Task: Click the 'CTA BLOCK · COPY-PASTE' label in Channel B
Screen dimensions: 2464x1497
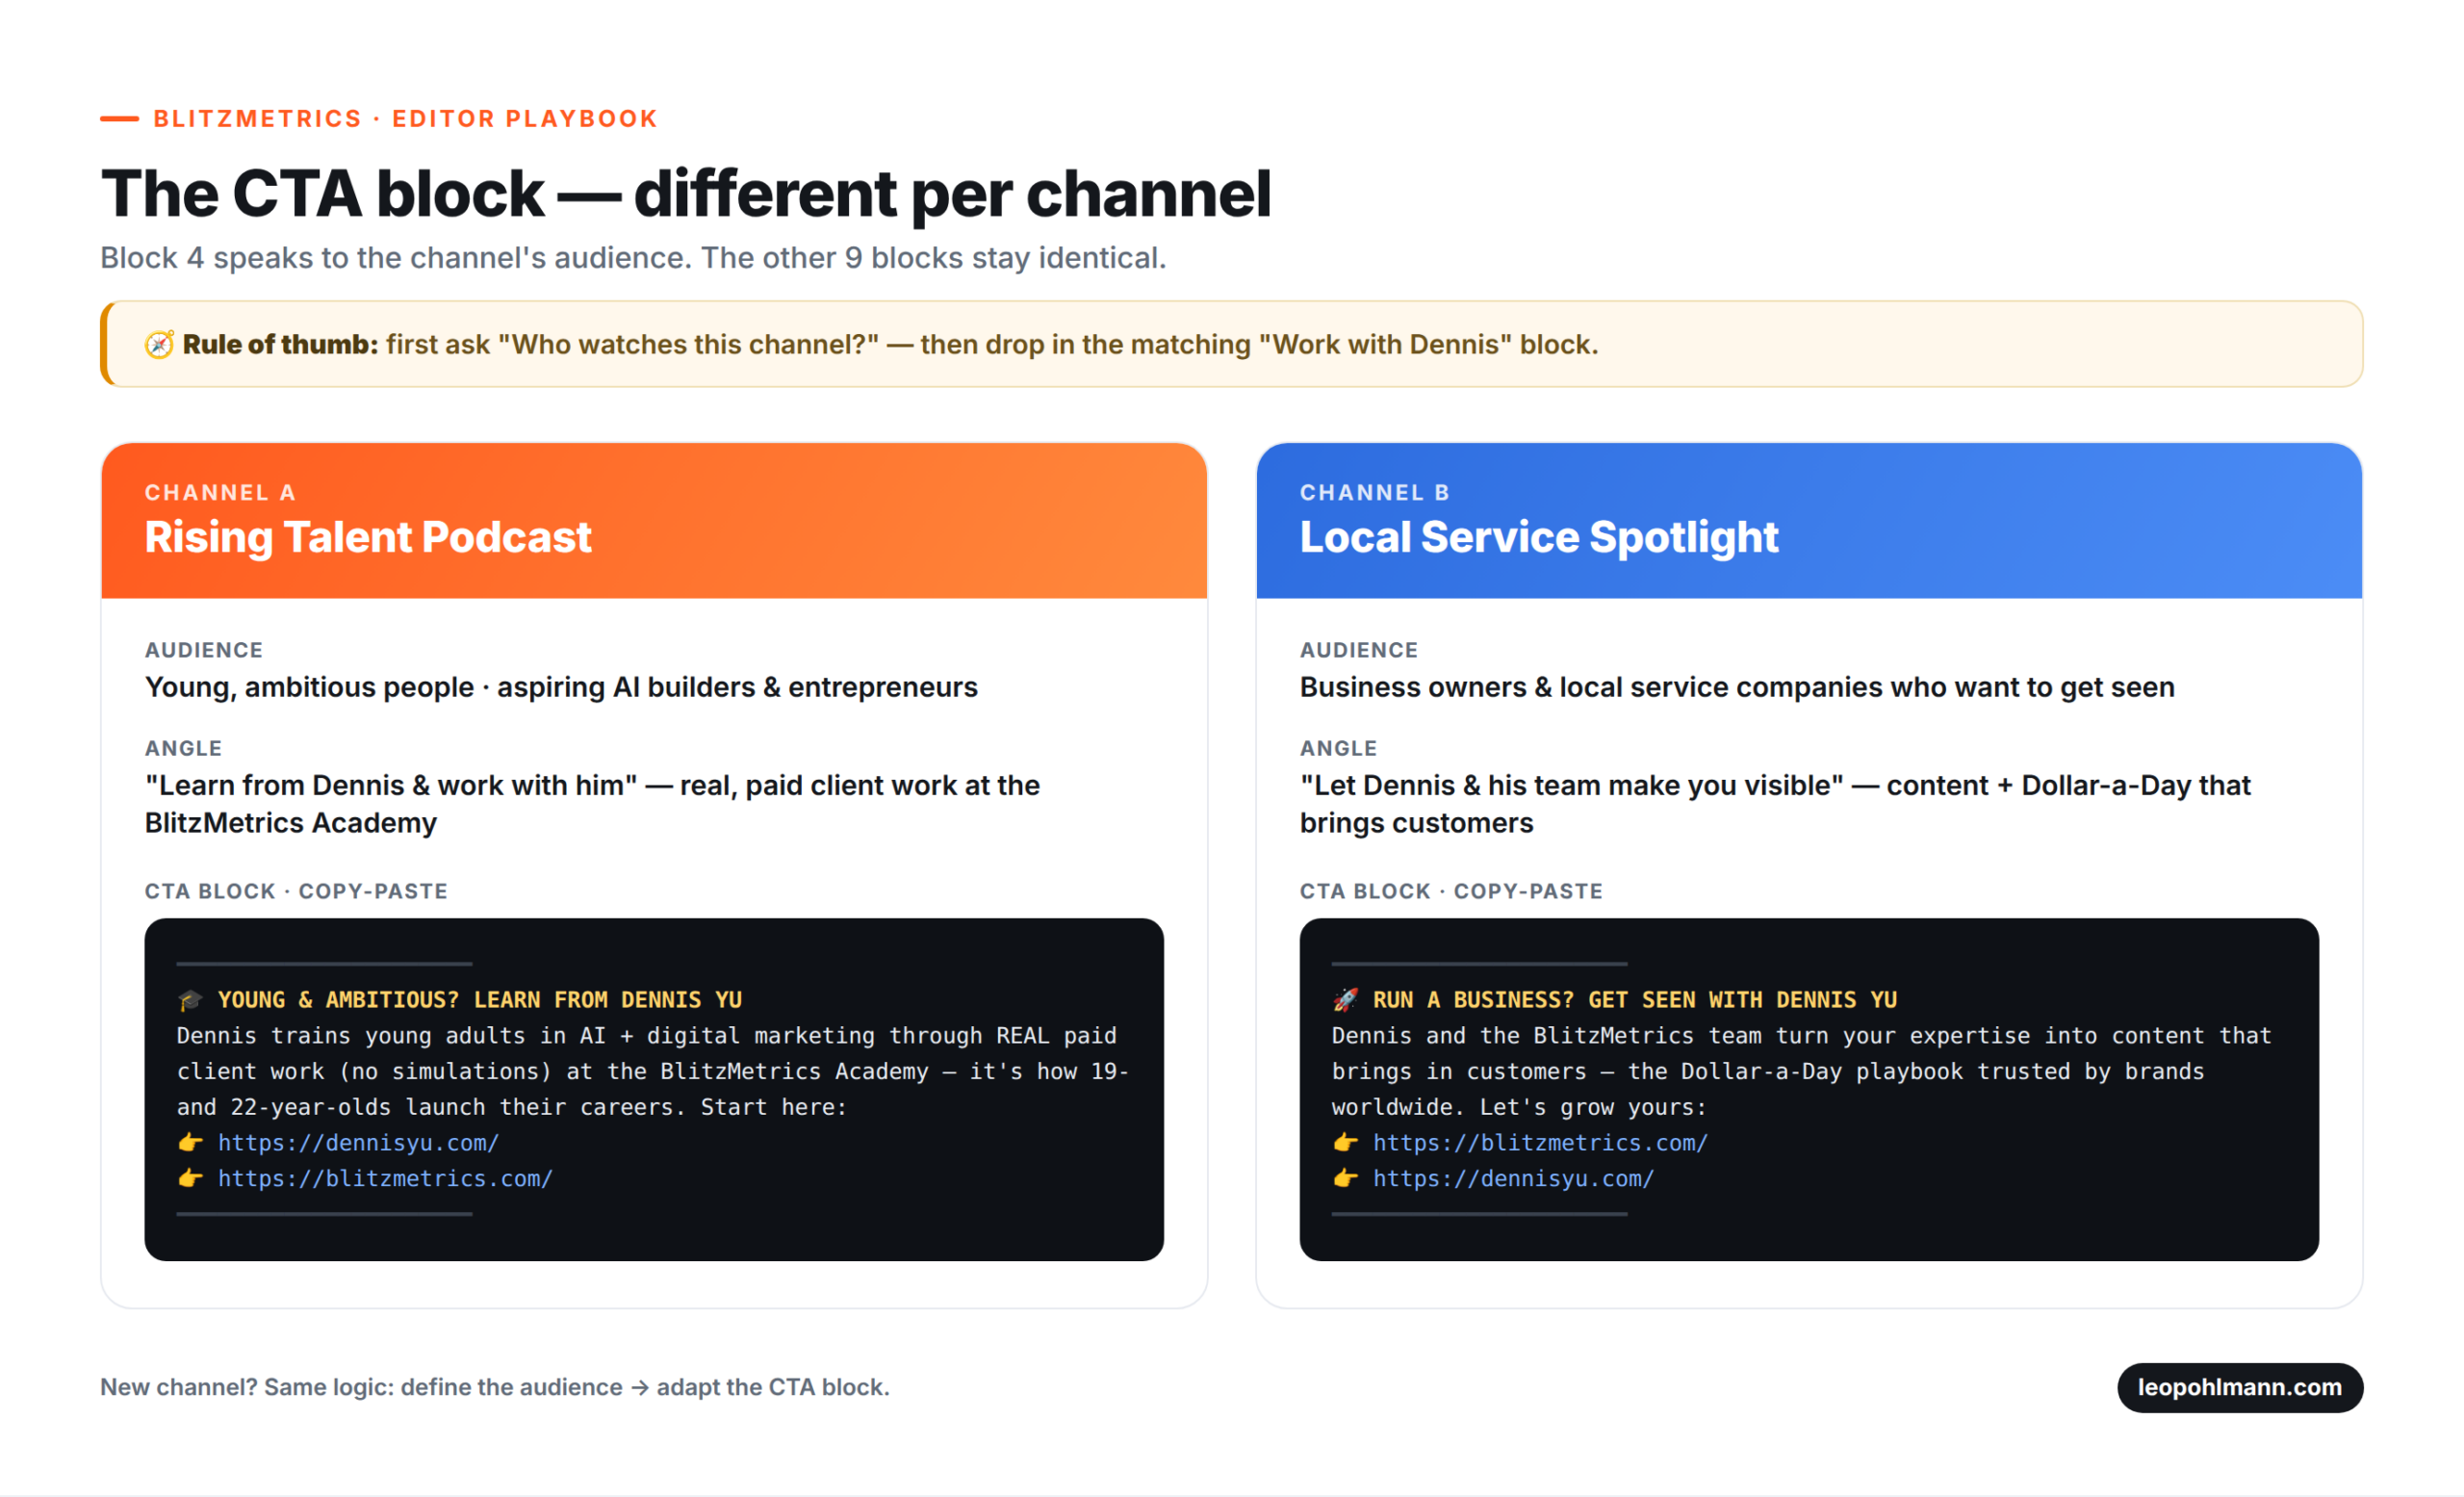Action: pos(1451,891)
